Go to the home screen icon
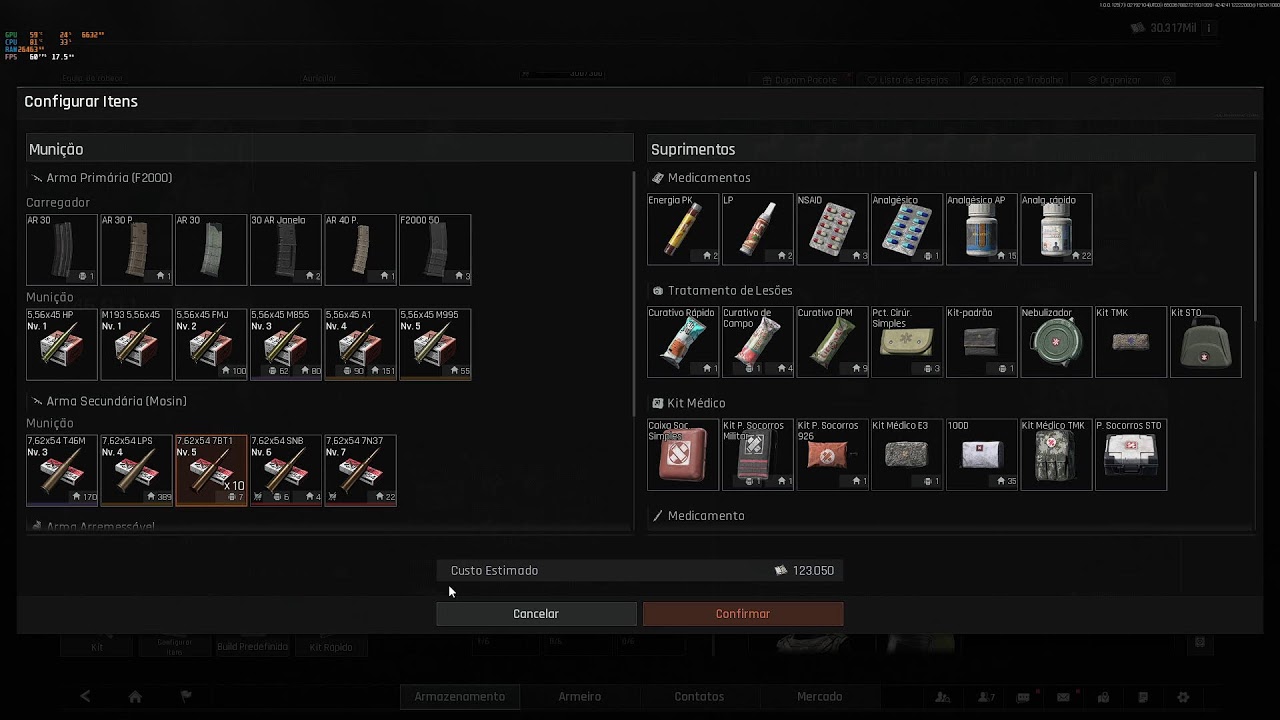This screenshot has height=720, width=1280. click(x=135, y=697)
